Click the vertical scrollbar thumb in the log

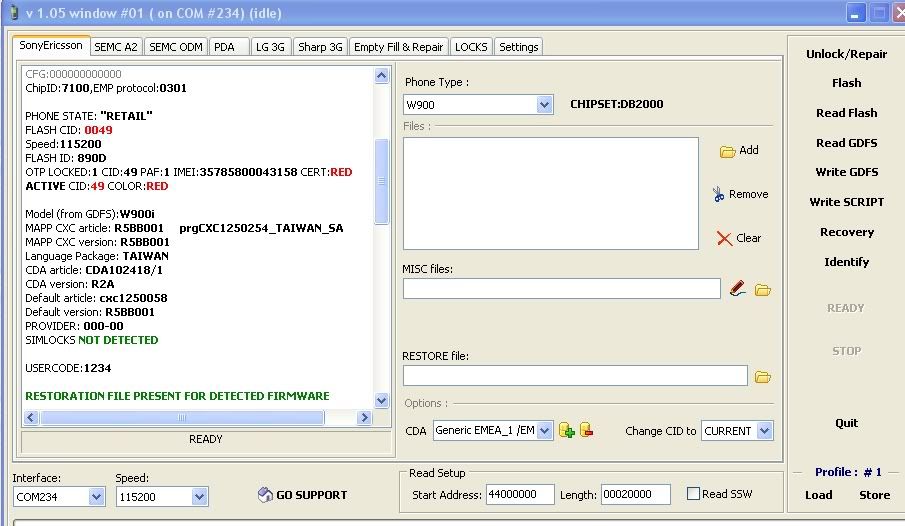coord(382,181)
